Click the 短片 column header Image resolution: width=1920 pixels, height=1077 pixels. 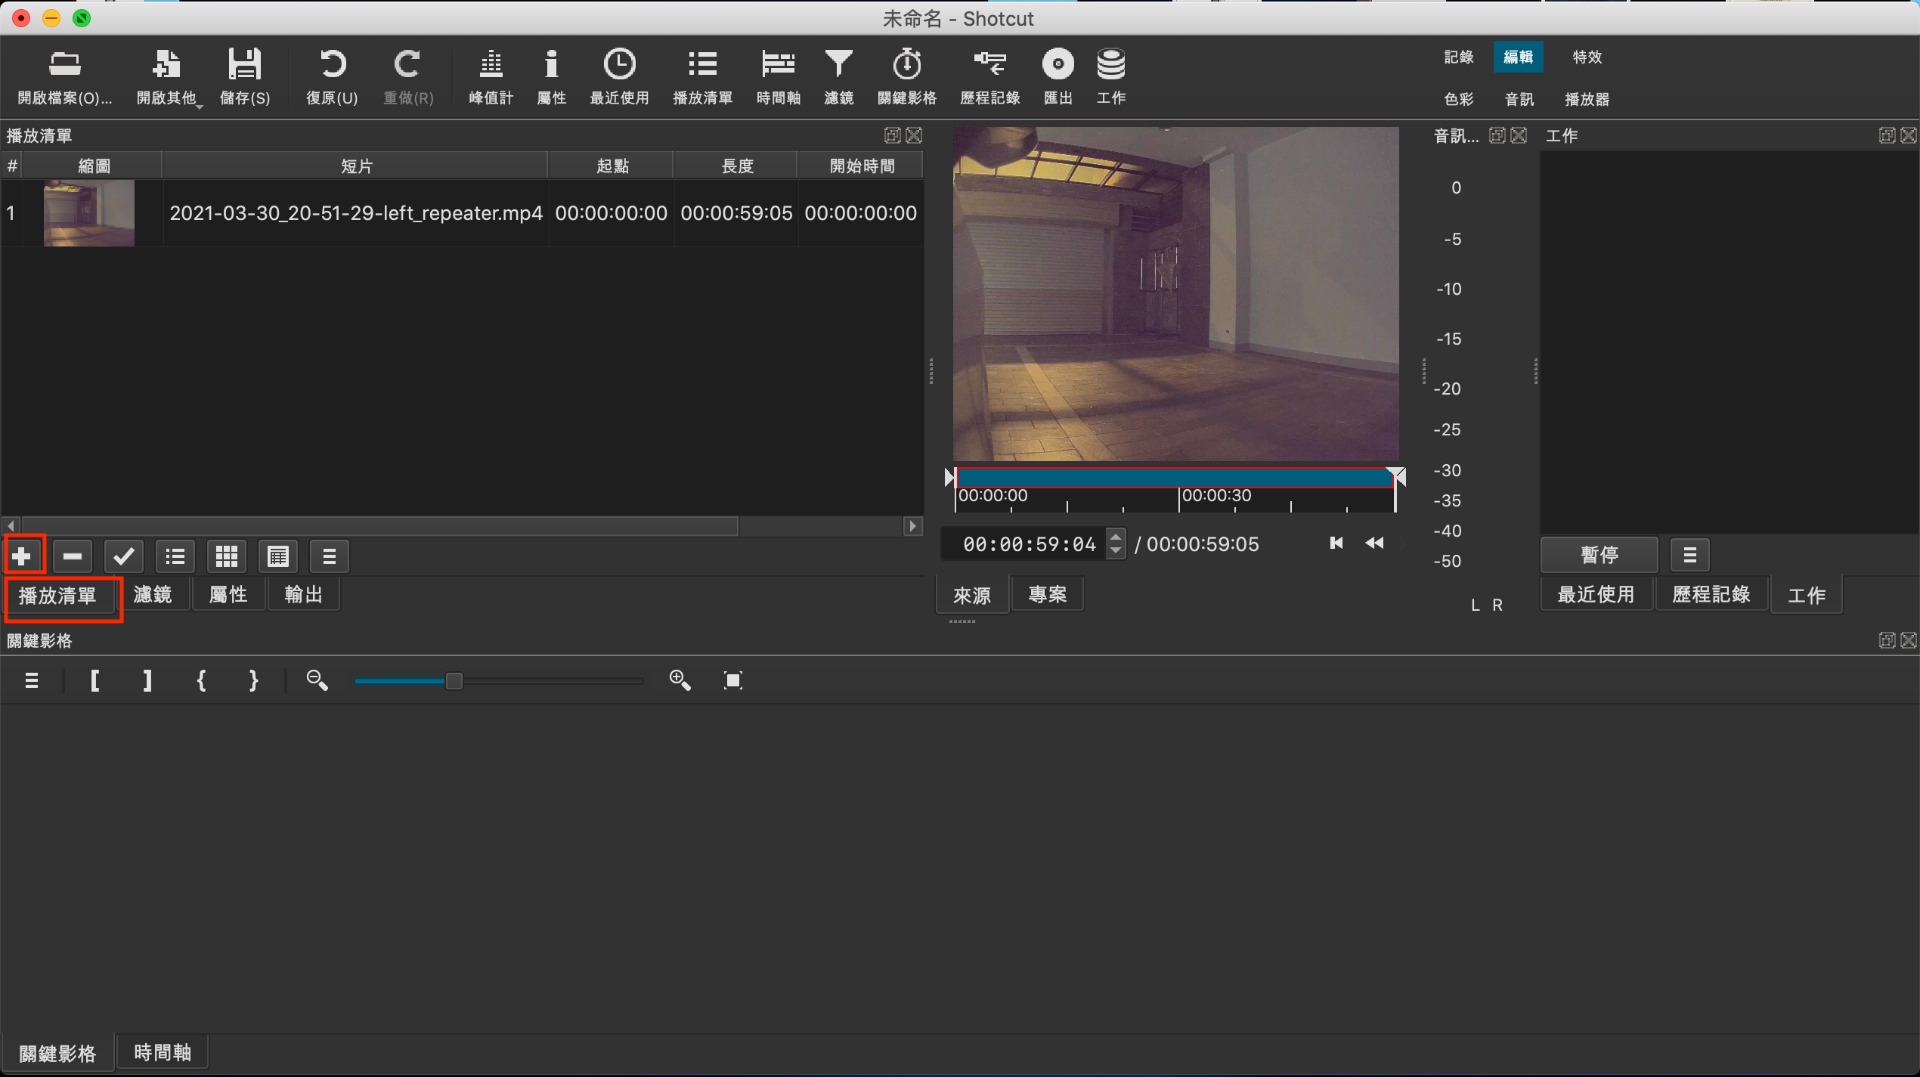pos(355,166)
